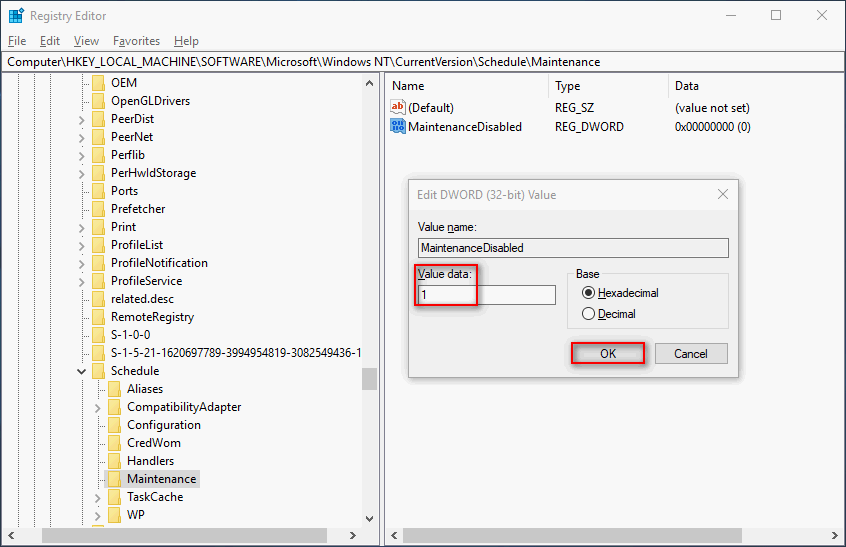846x547 pixels.
Task: Open the Favorites menu
Action: coord(136,41)
